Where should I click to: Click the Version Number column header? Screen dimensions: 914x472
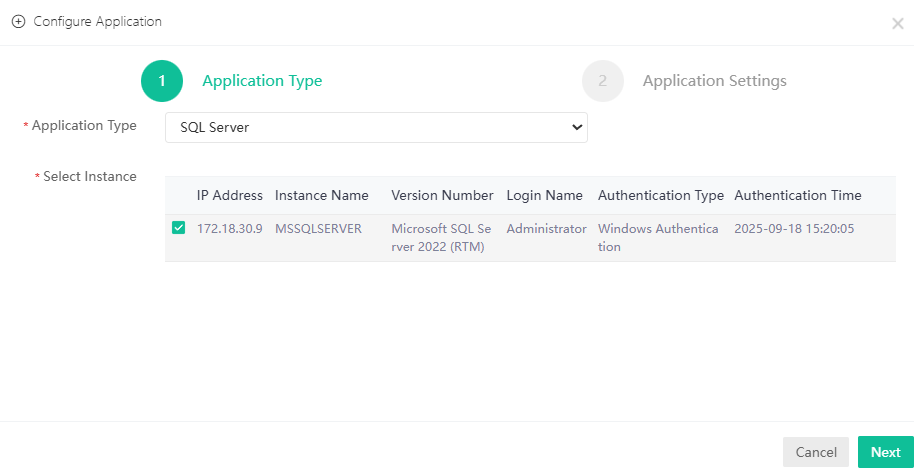click(442, 196)
